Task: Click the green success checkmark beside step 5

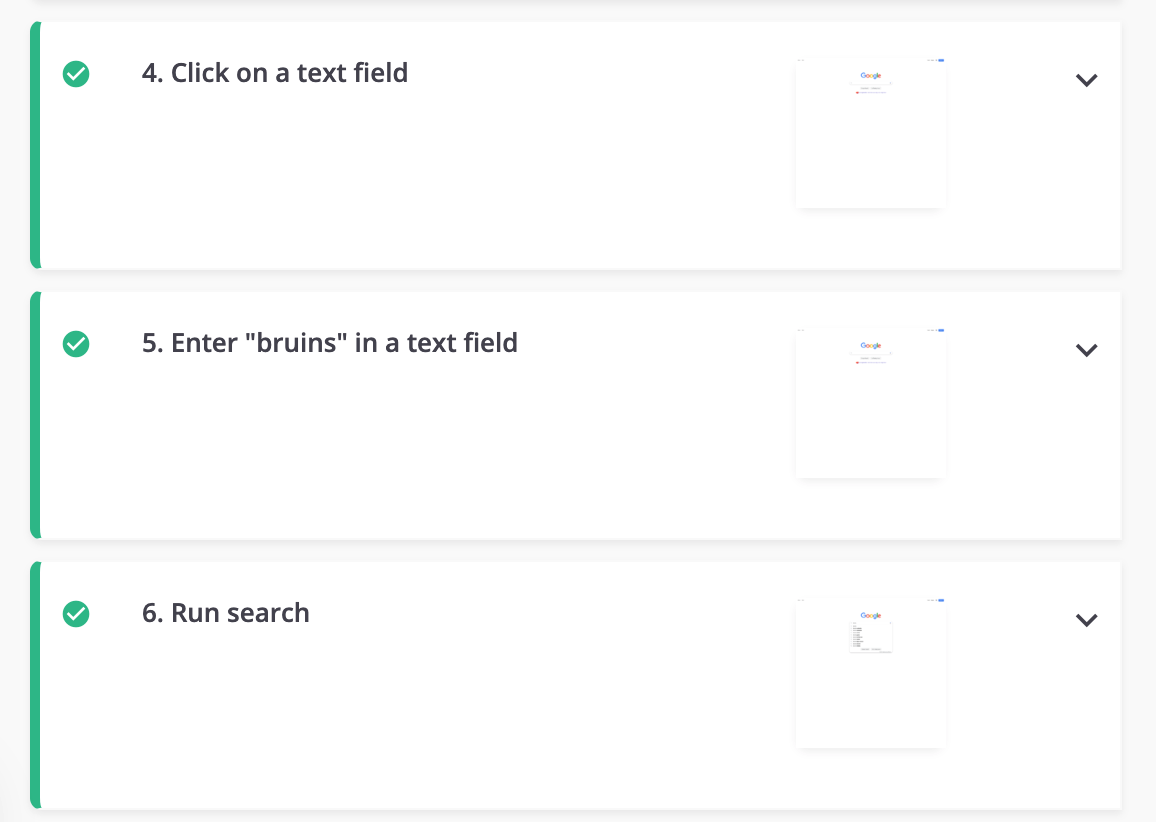Action: click(x=76, y=344)
